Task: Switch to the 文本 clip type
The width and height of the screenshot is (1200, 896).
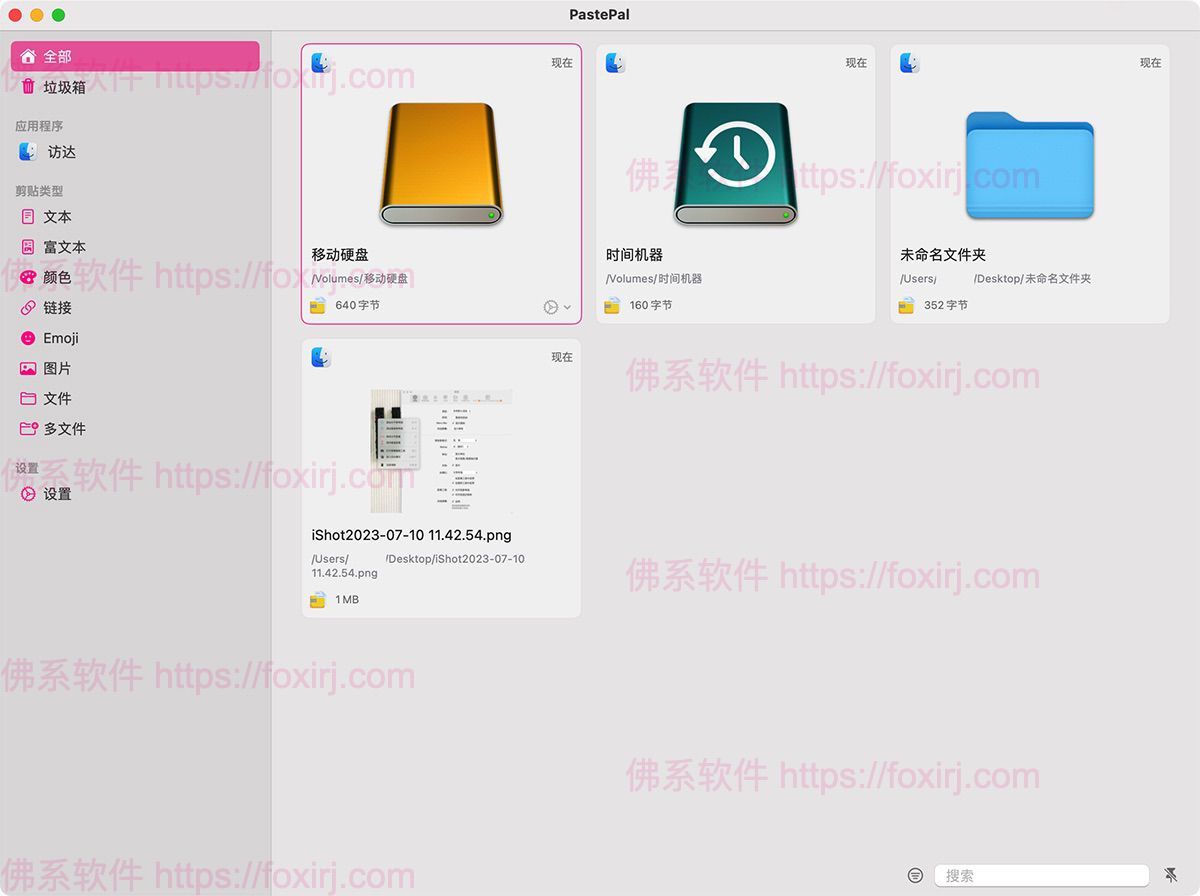Action: pos(57,217)
